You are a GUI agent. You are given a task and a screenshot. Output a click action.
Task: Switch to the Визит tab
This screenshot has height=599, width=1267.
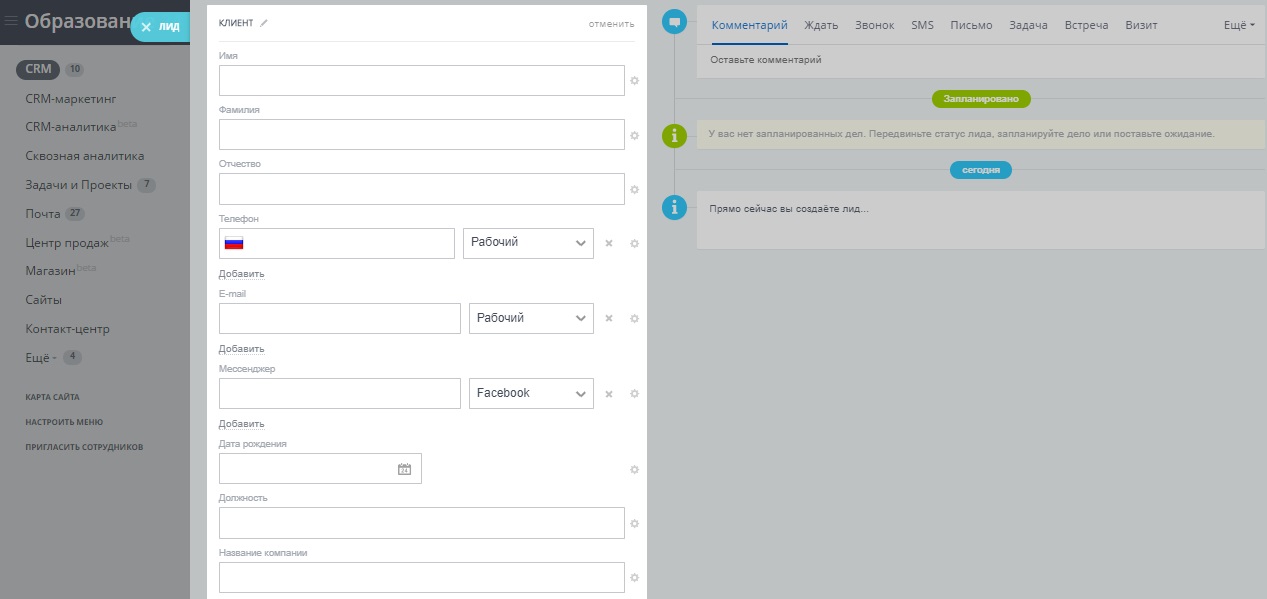(x=1141, y=25)
